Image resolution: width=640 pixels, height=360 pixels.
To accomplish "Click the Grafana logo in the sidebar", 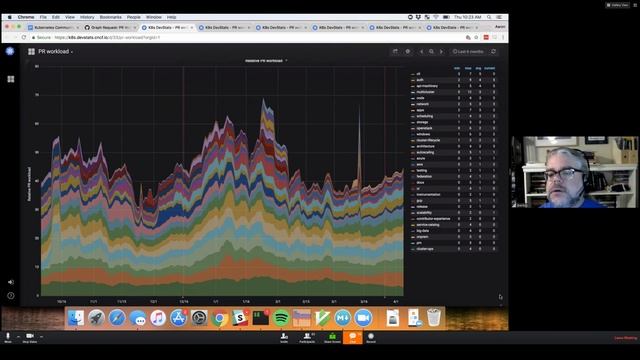I will click(10, 51).
